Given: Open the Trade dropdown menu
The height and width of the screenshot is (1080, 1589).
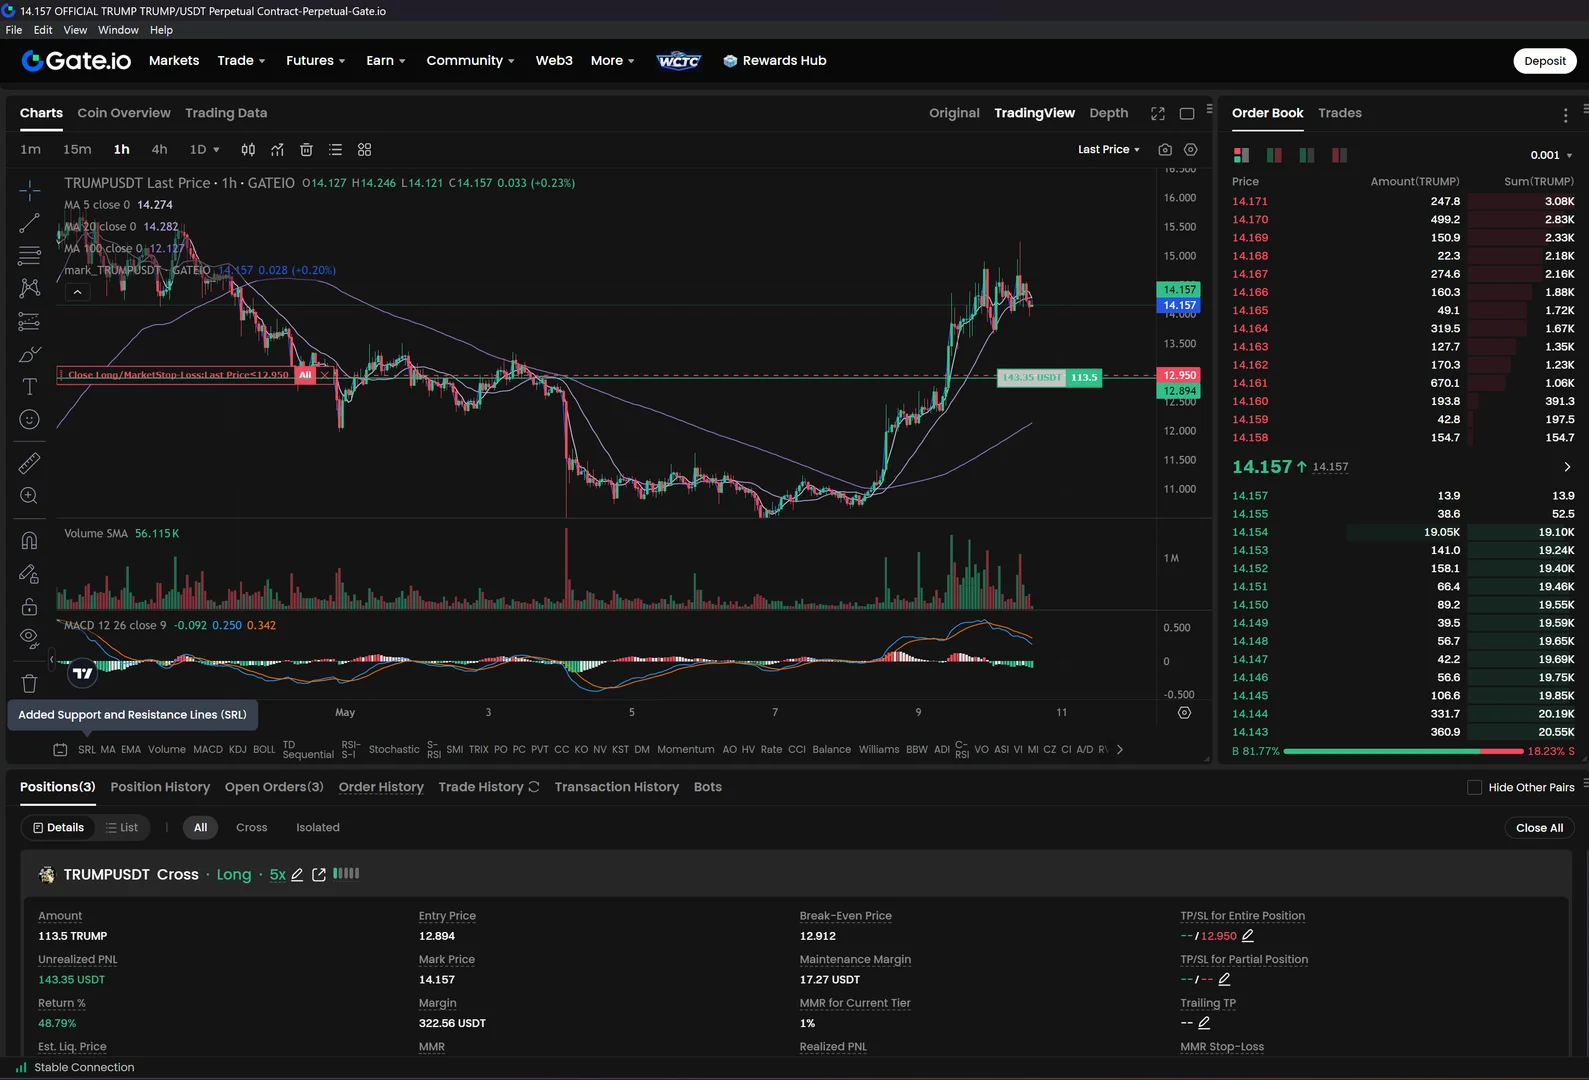Looking at the screenshot, I should click(x=241, y=61).
